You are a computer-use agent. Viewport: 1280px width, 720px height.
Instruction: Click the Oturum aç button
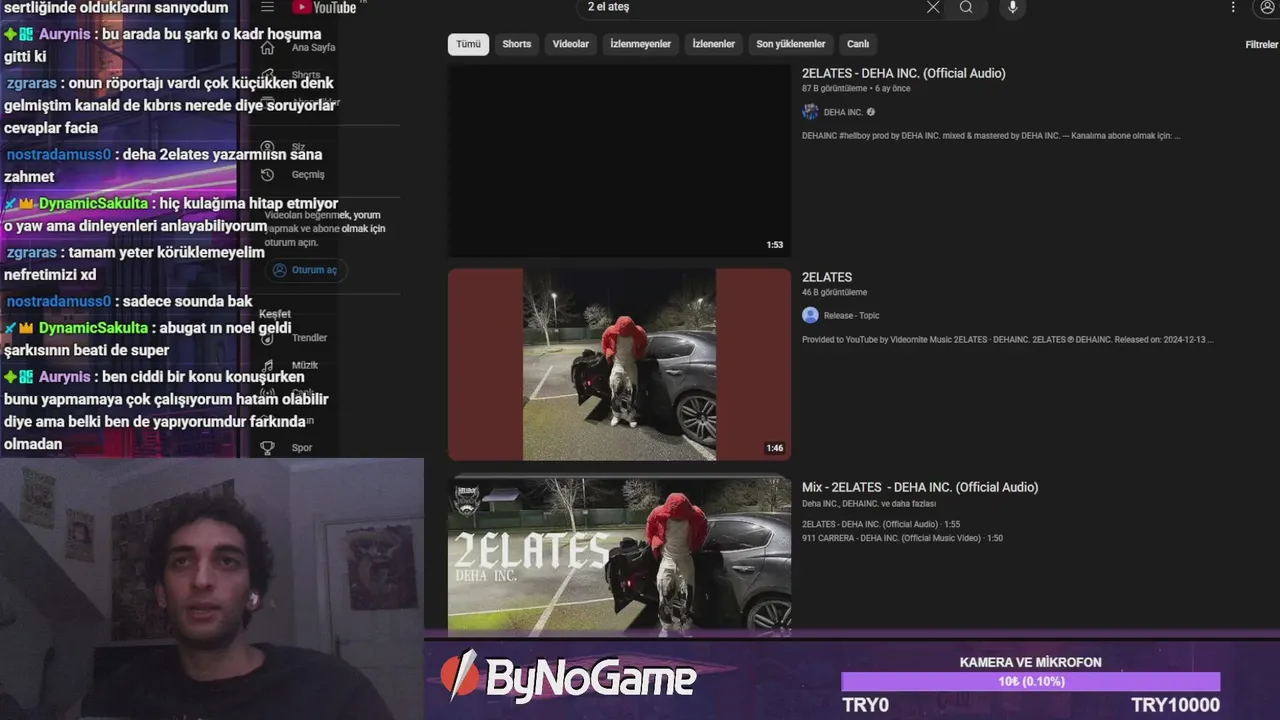[305, 270]
